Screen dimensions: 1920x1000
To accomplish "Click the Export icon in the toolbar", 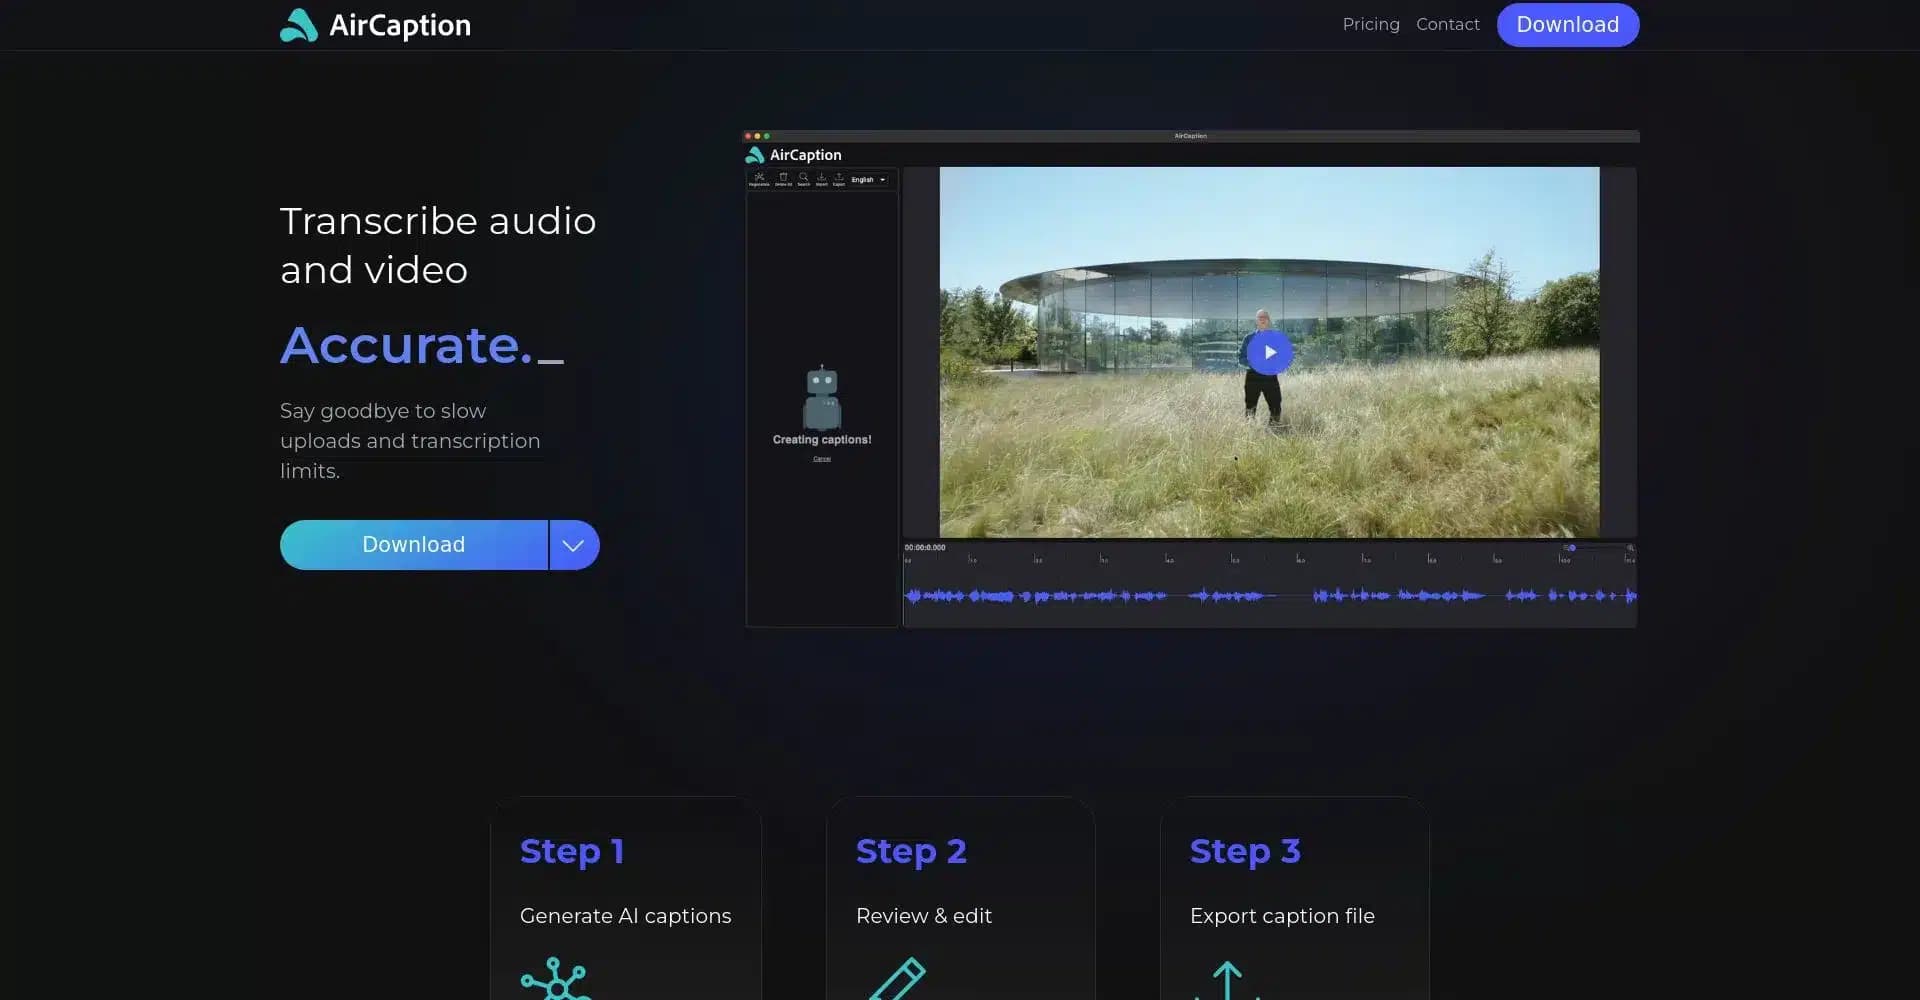I will tap(839, 177).
